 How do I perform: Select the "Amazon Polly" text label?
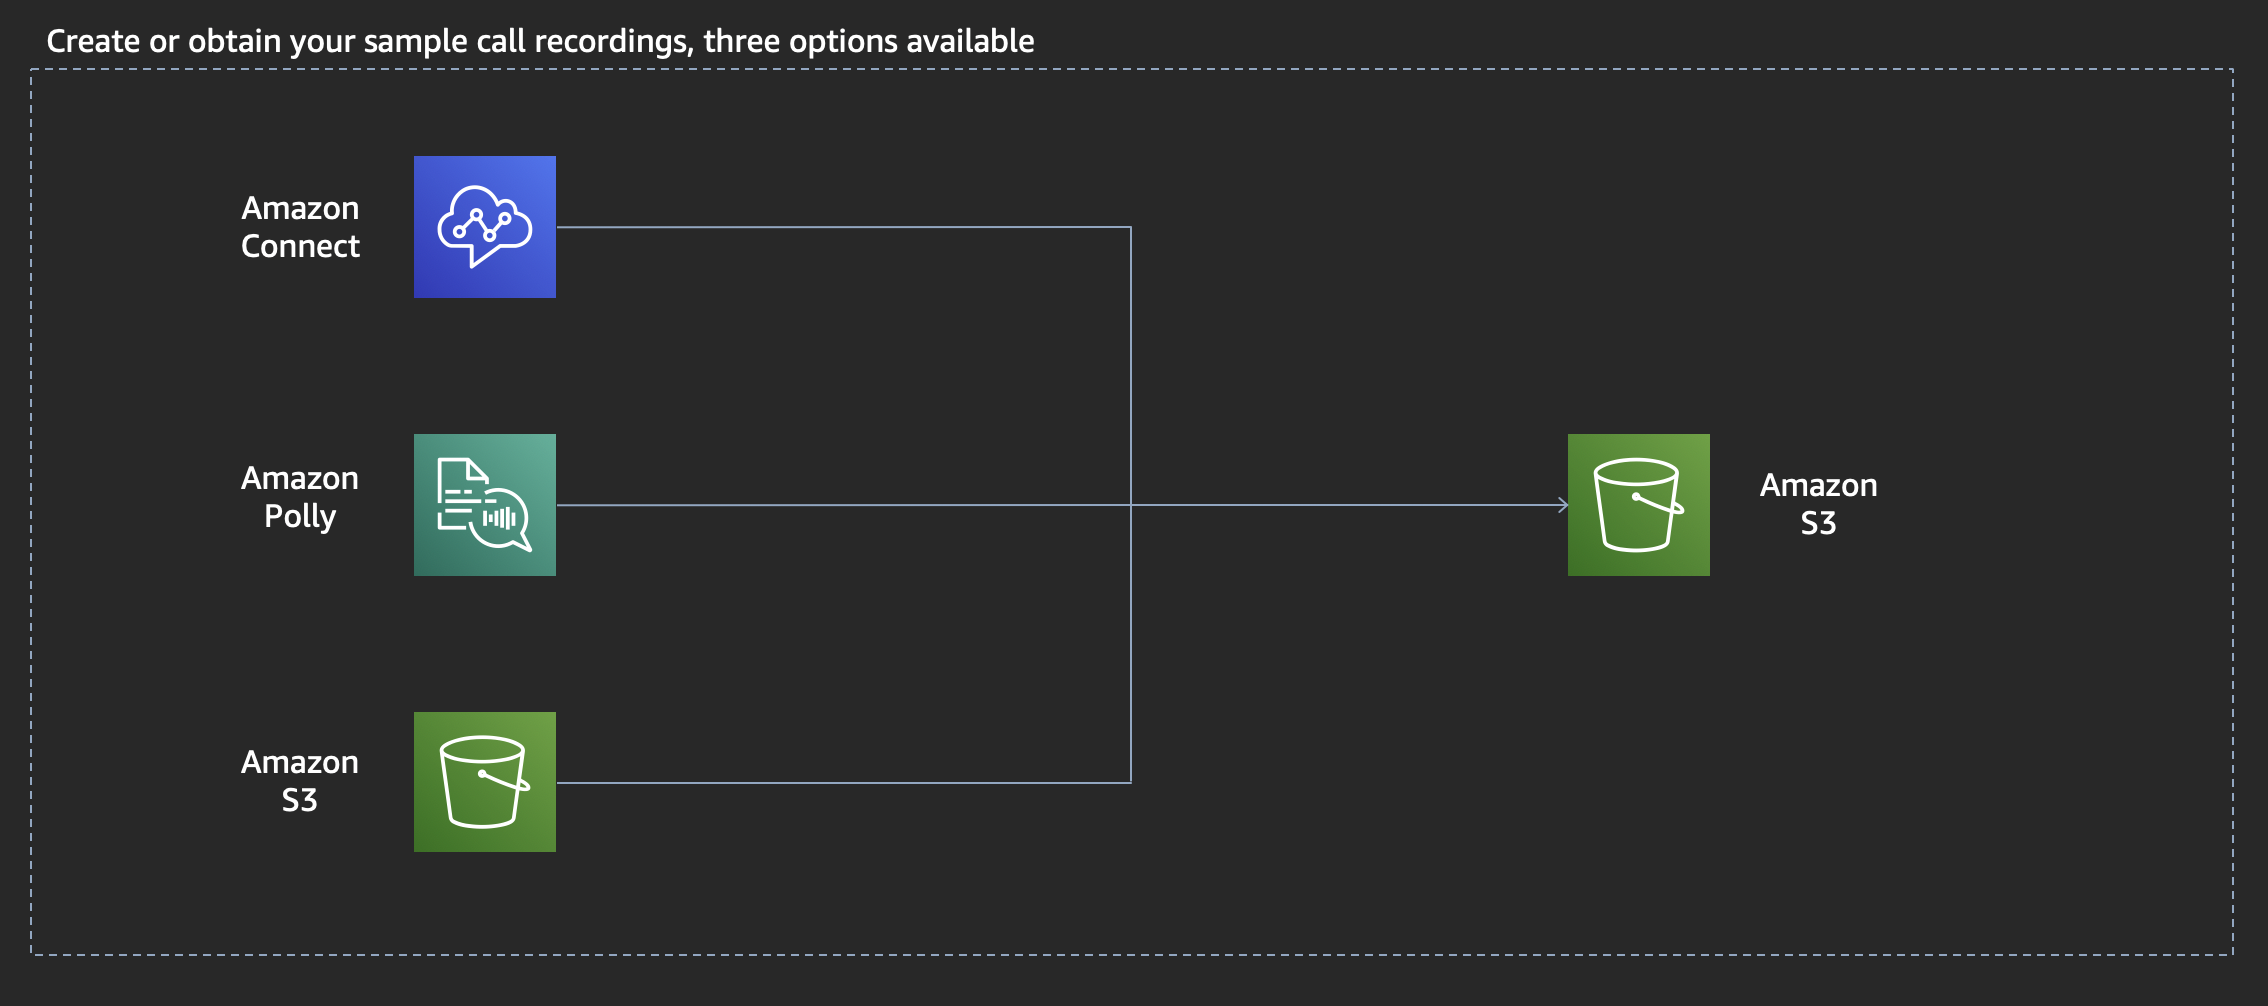(300, 497)
